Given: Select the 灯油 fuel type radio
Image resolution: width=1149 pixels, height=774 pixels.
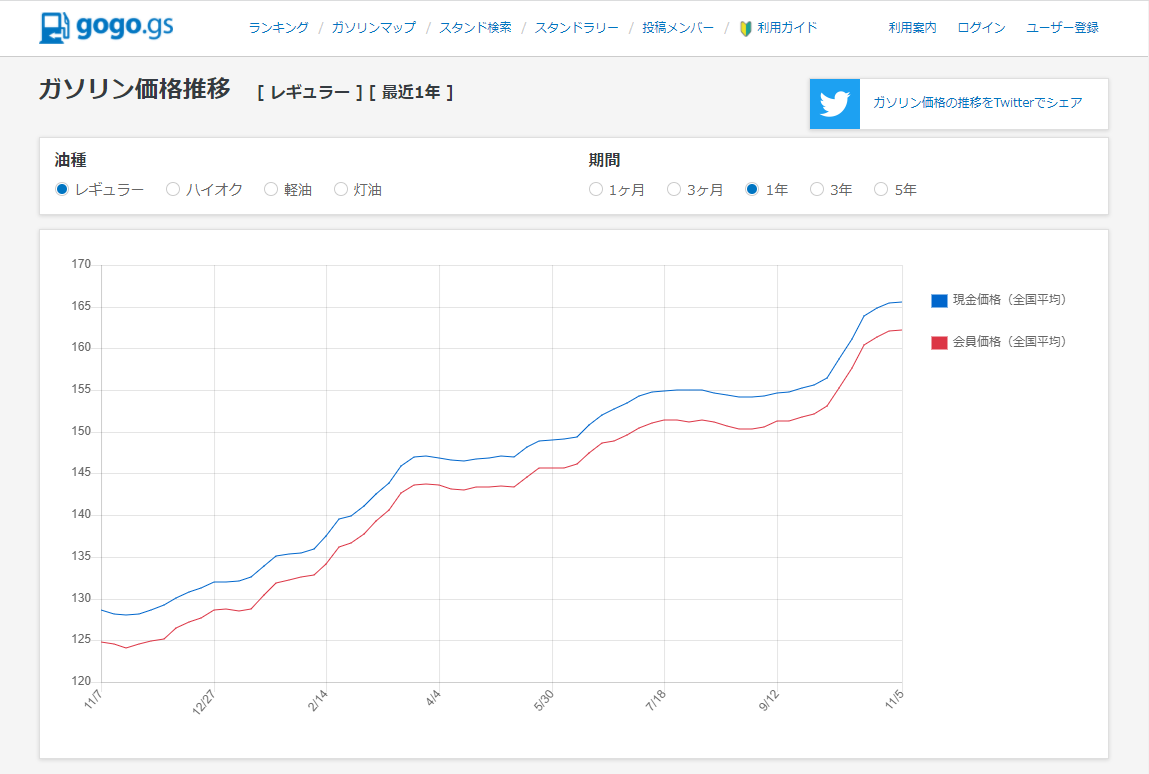Looking at the screenshot, I should (x=341, y=189).
